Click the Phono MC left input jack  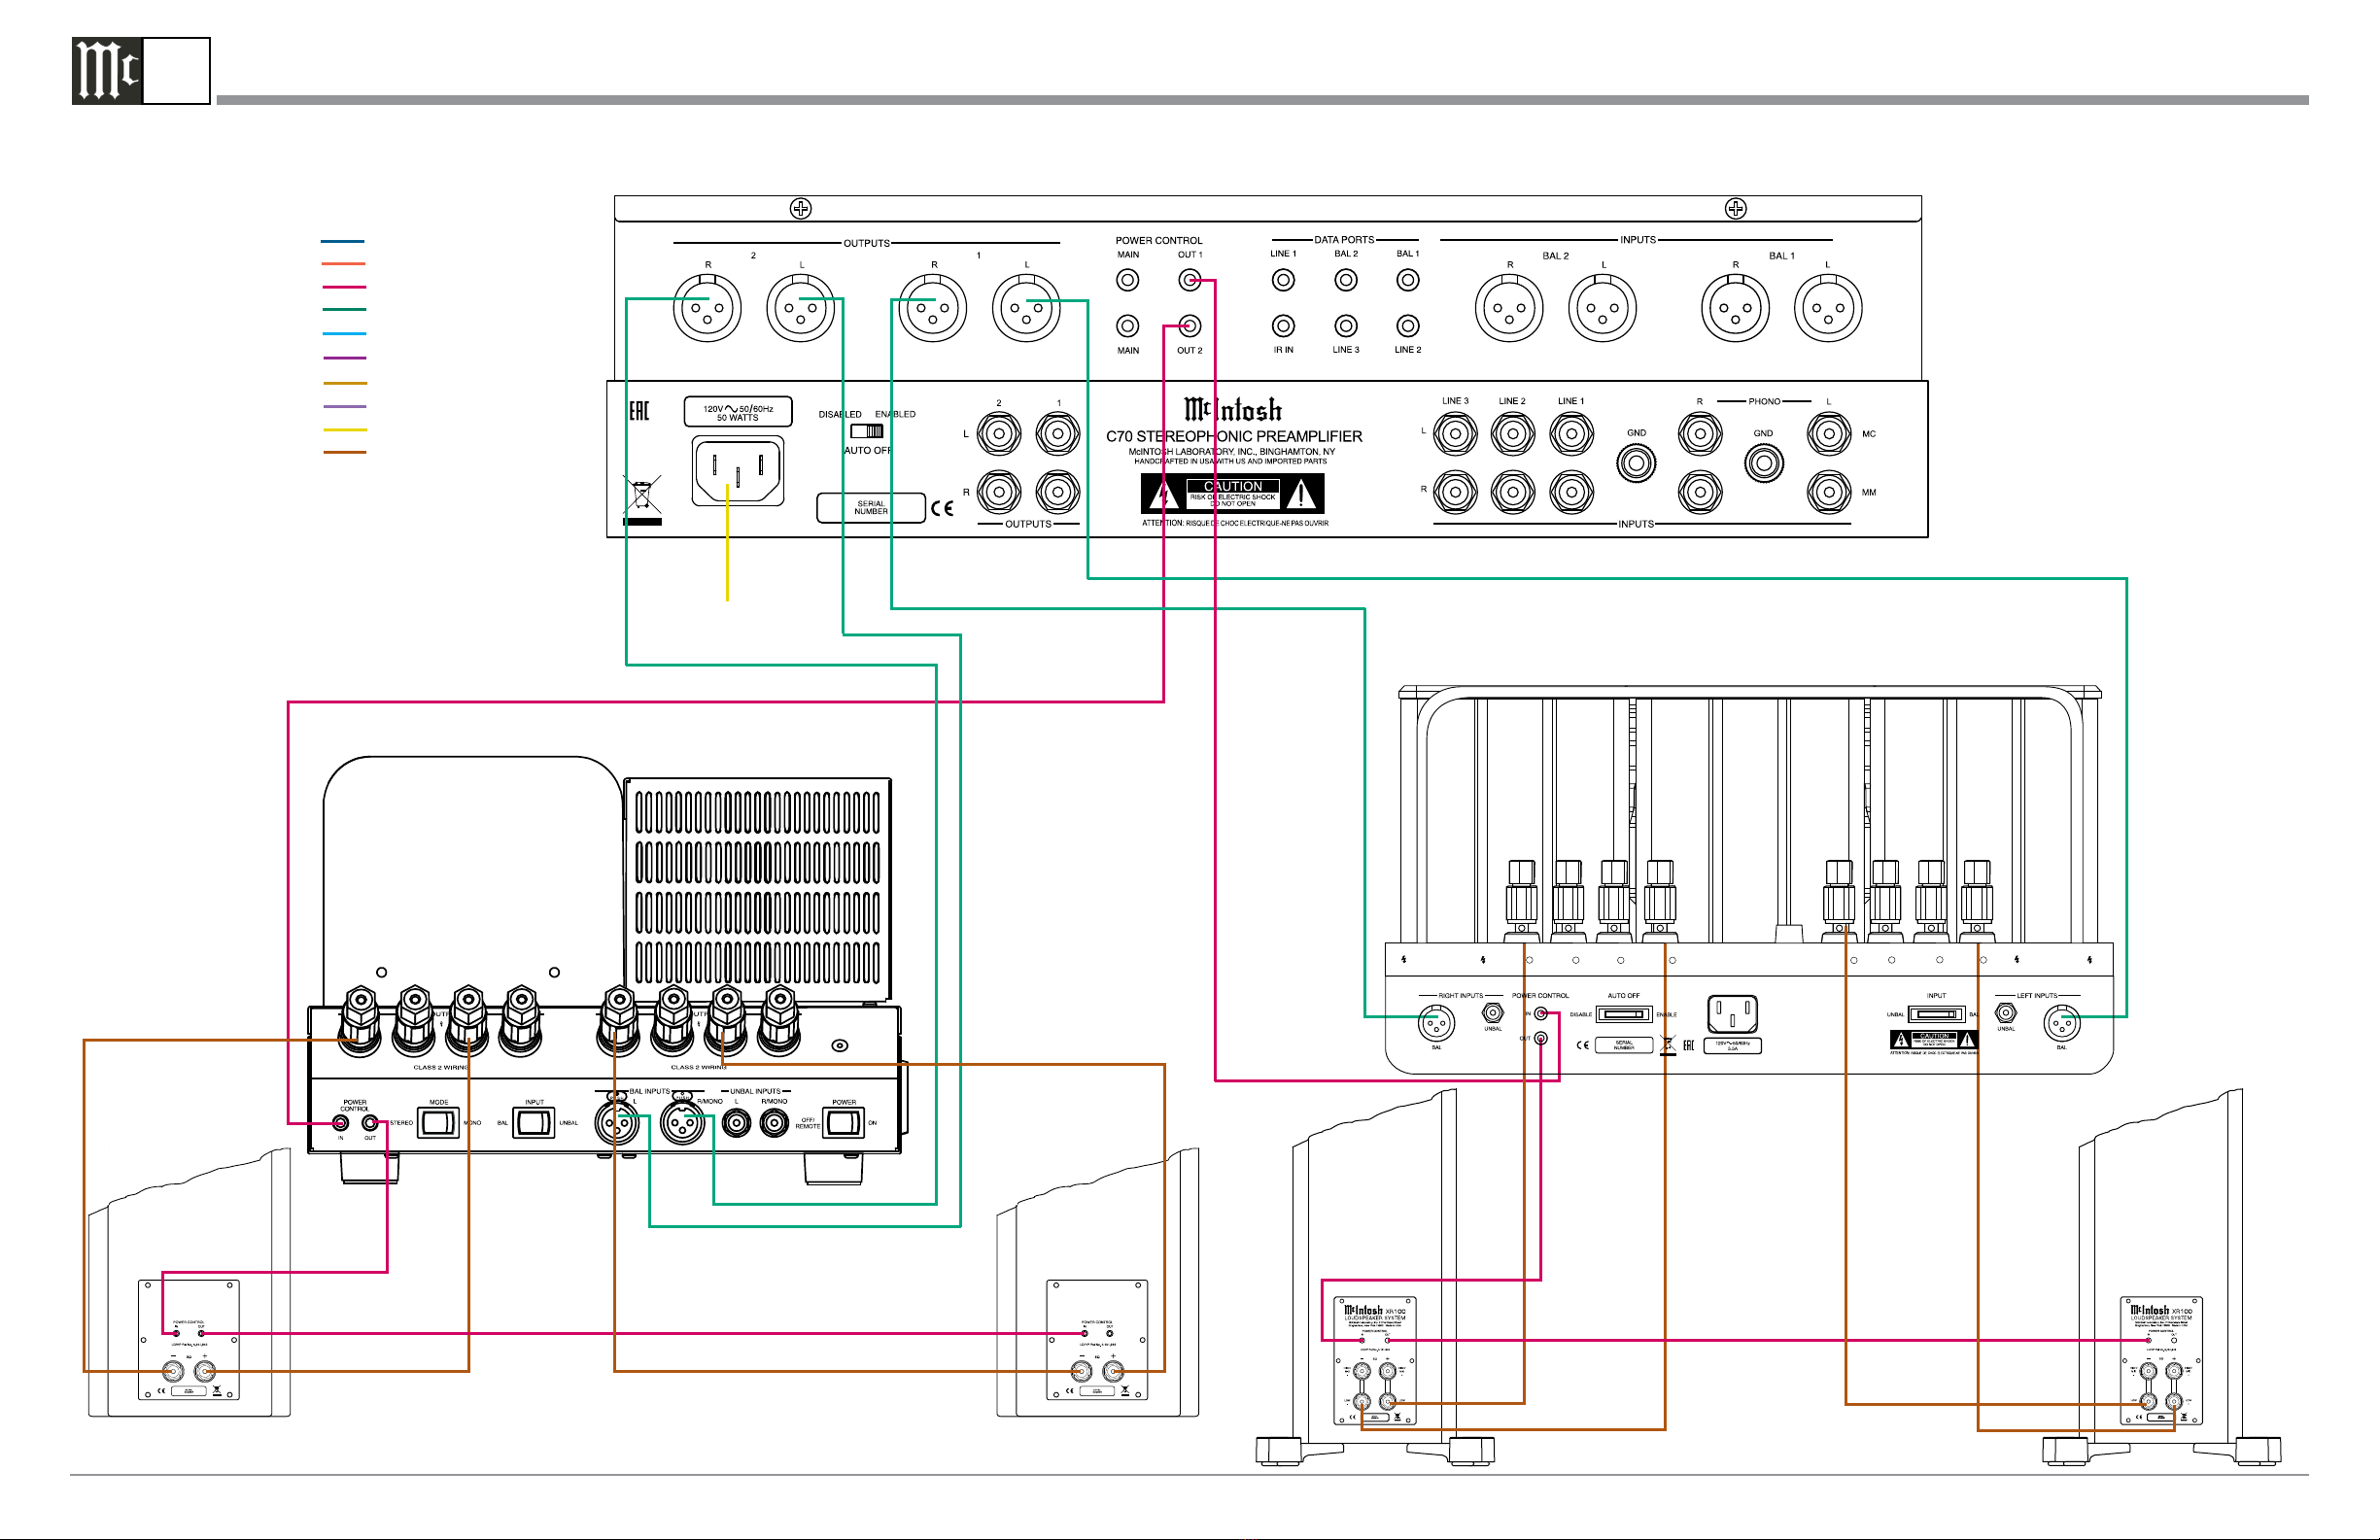[x=1828, y=434]
